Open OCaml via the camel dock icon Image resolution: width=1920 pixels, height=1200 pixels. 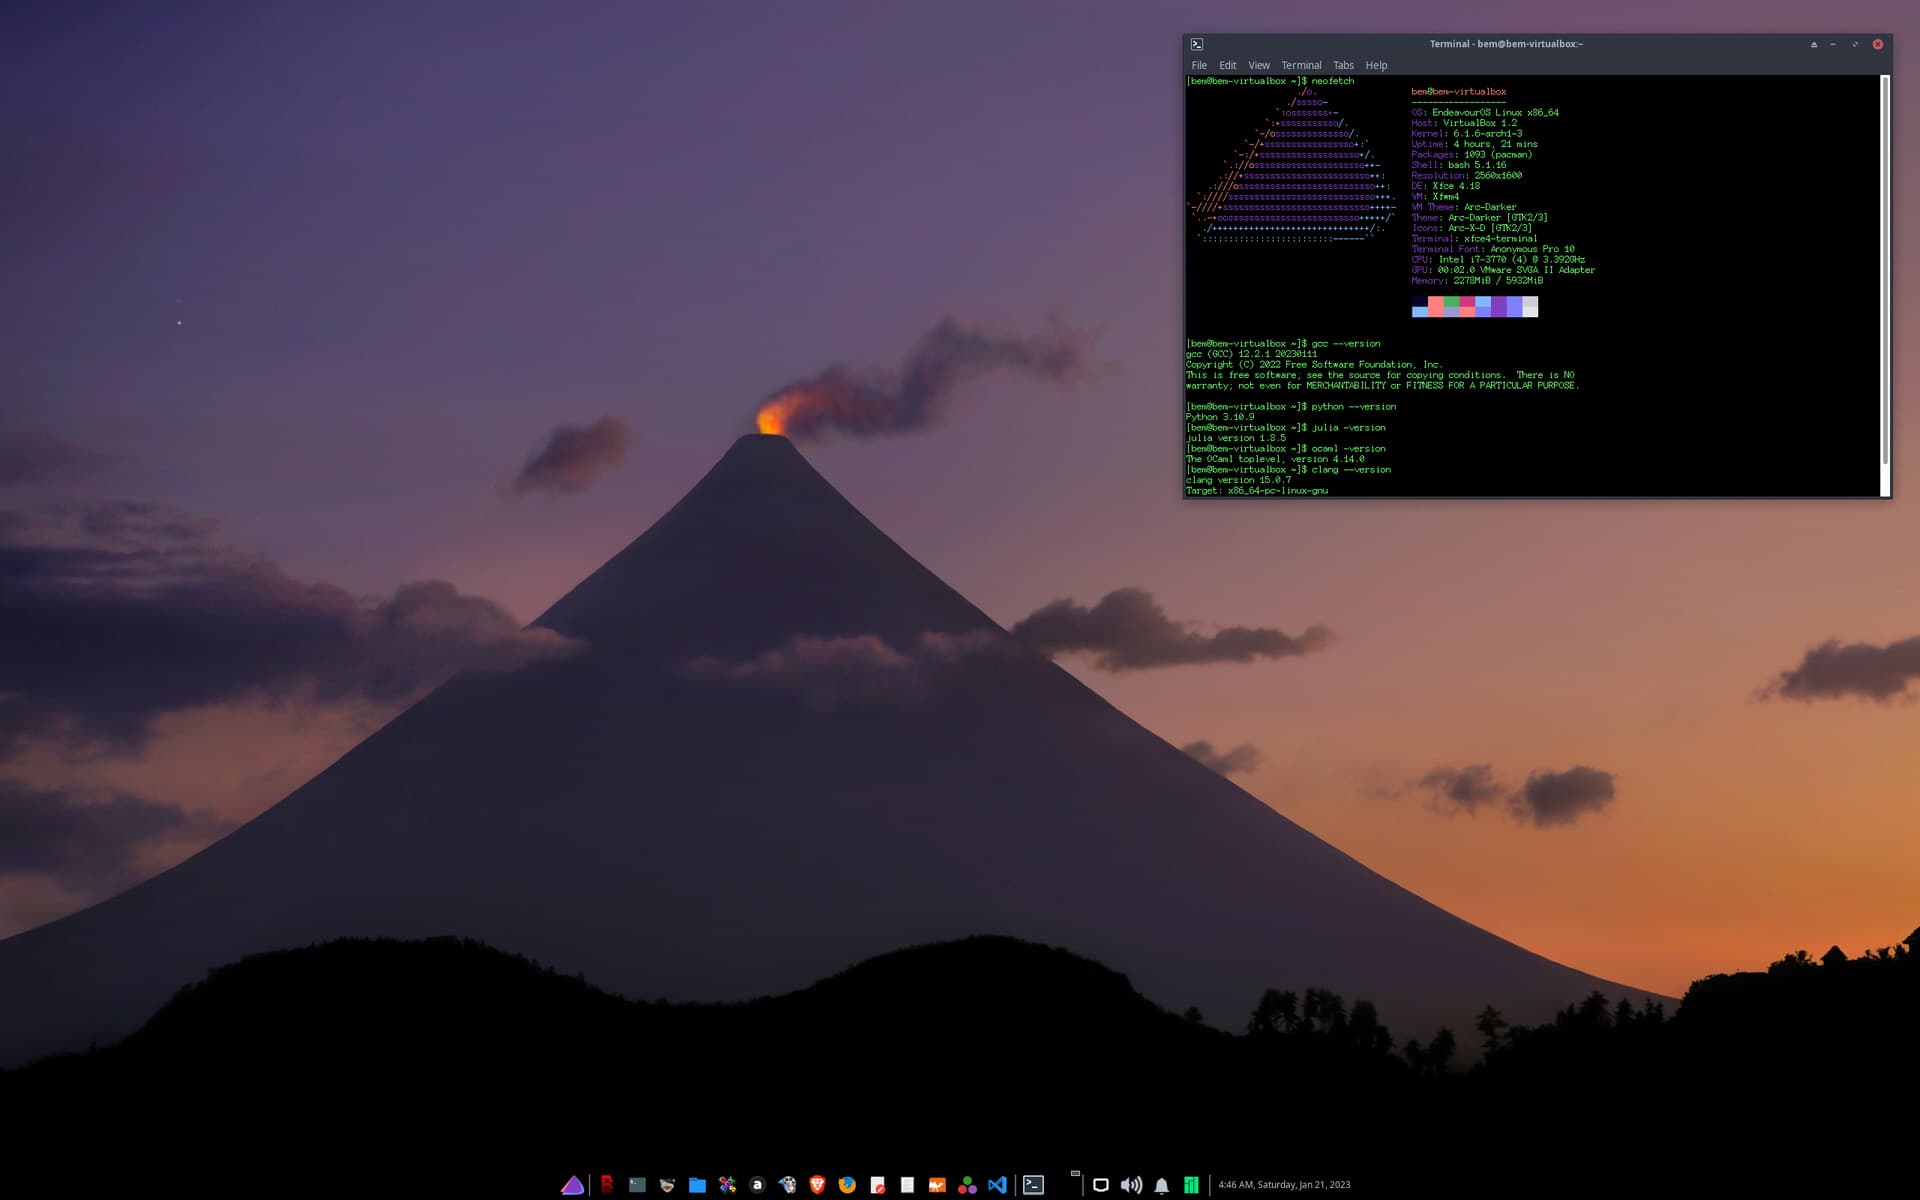pos(935,1184)
